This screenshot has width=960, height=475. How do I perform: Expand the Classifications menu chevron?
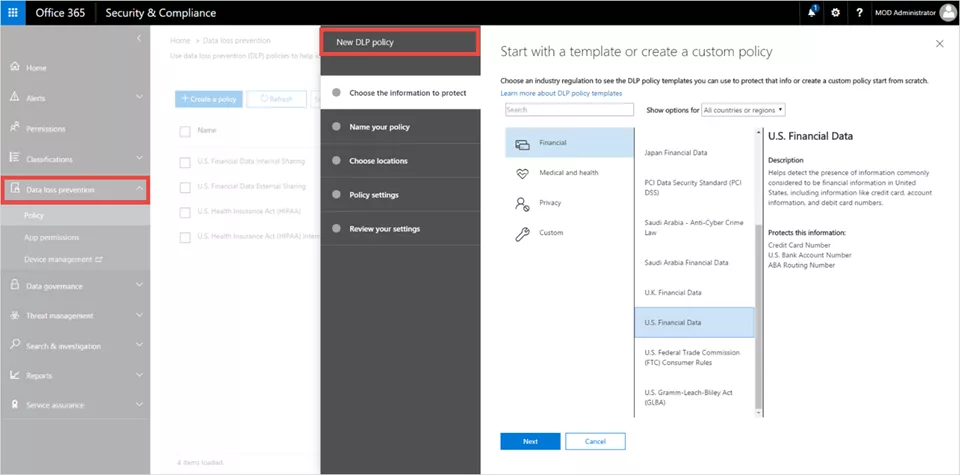click(139, 158)
